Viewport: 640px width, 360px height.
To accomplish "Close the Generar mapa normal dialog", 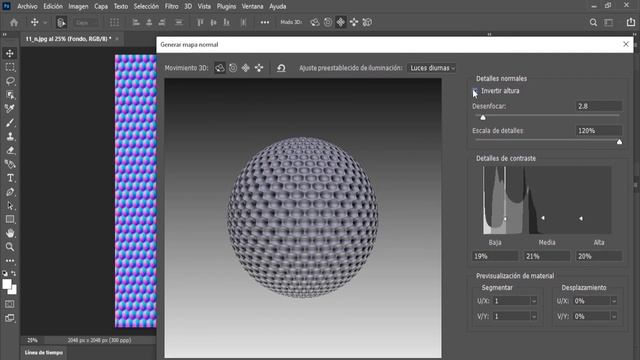I will (626, 44).
